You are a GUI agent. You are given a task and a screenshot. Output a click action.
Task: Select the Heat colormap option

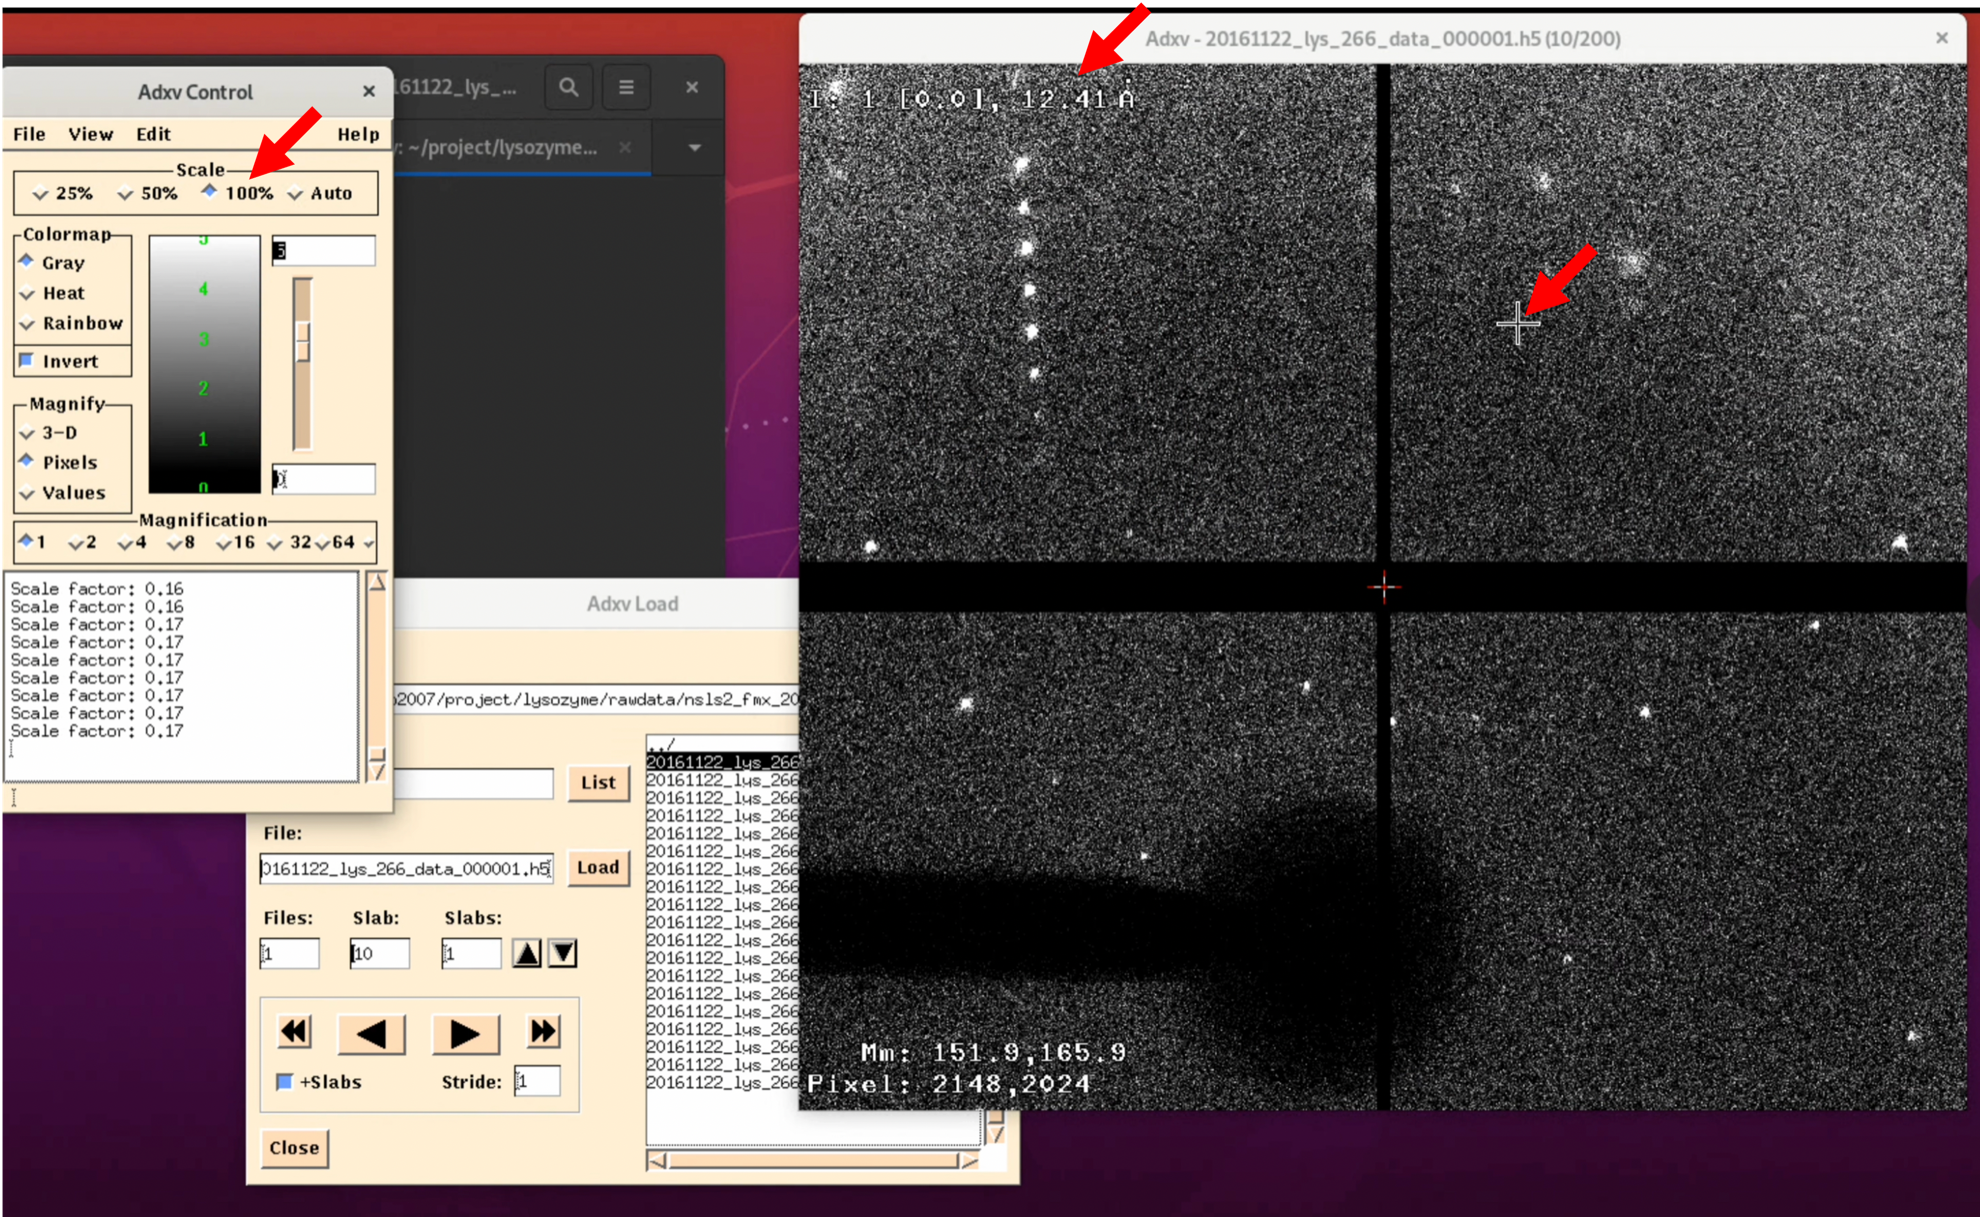click(x=28, y=293)
